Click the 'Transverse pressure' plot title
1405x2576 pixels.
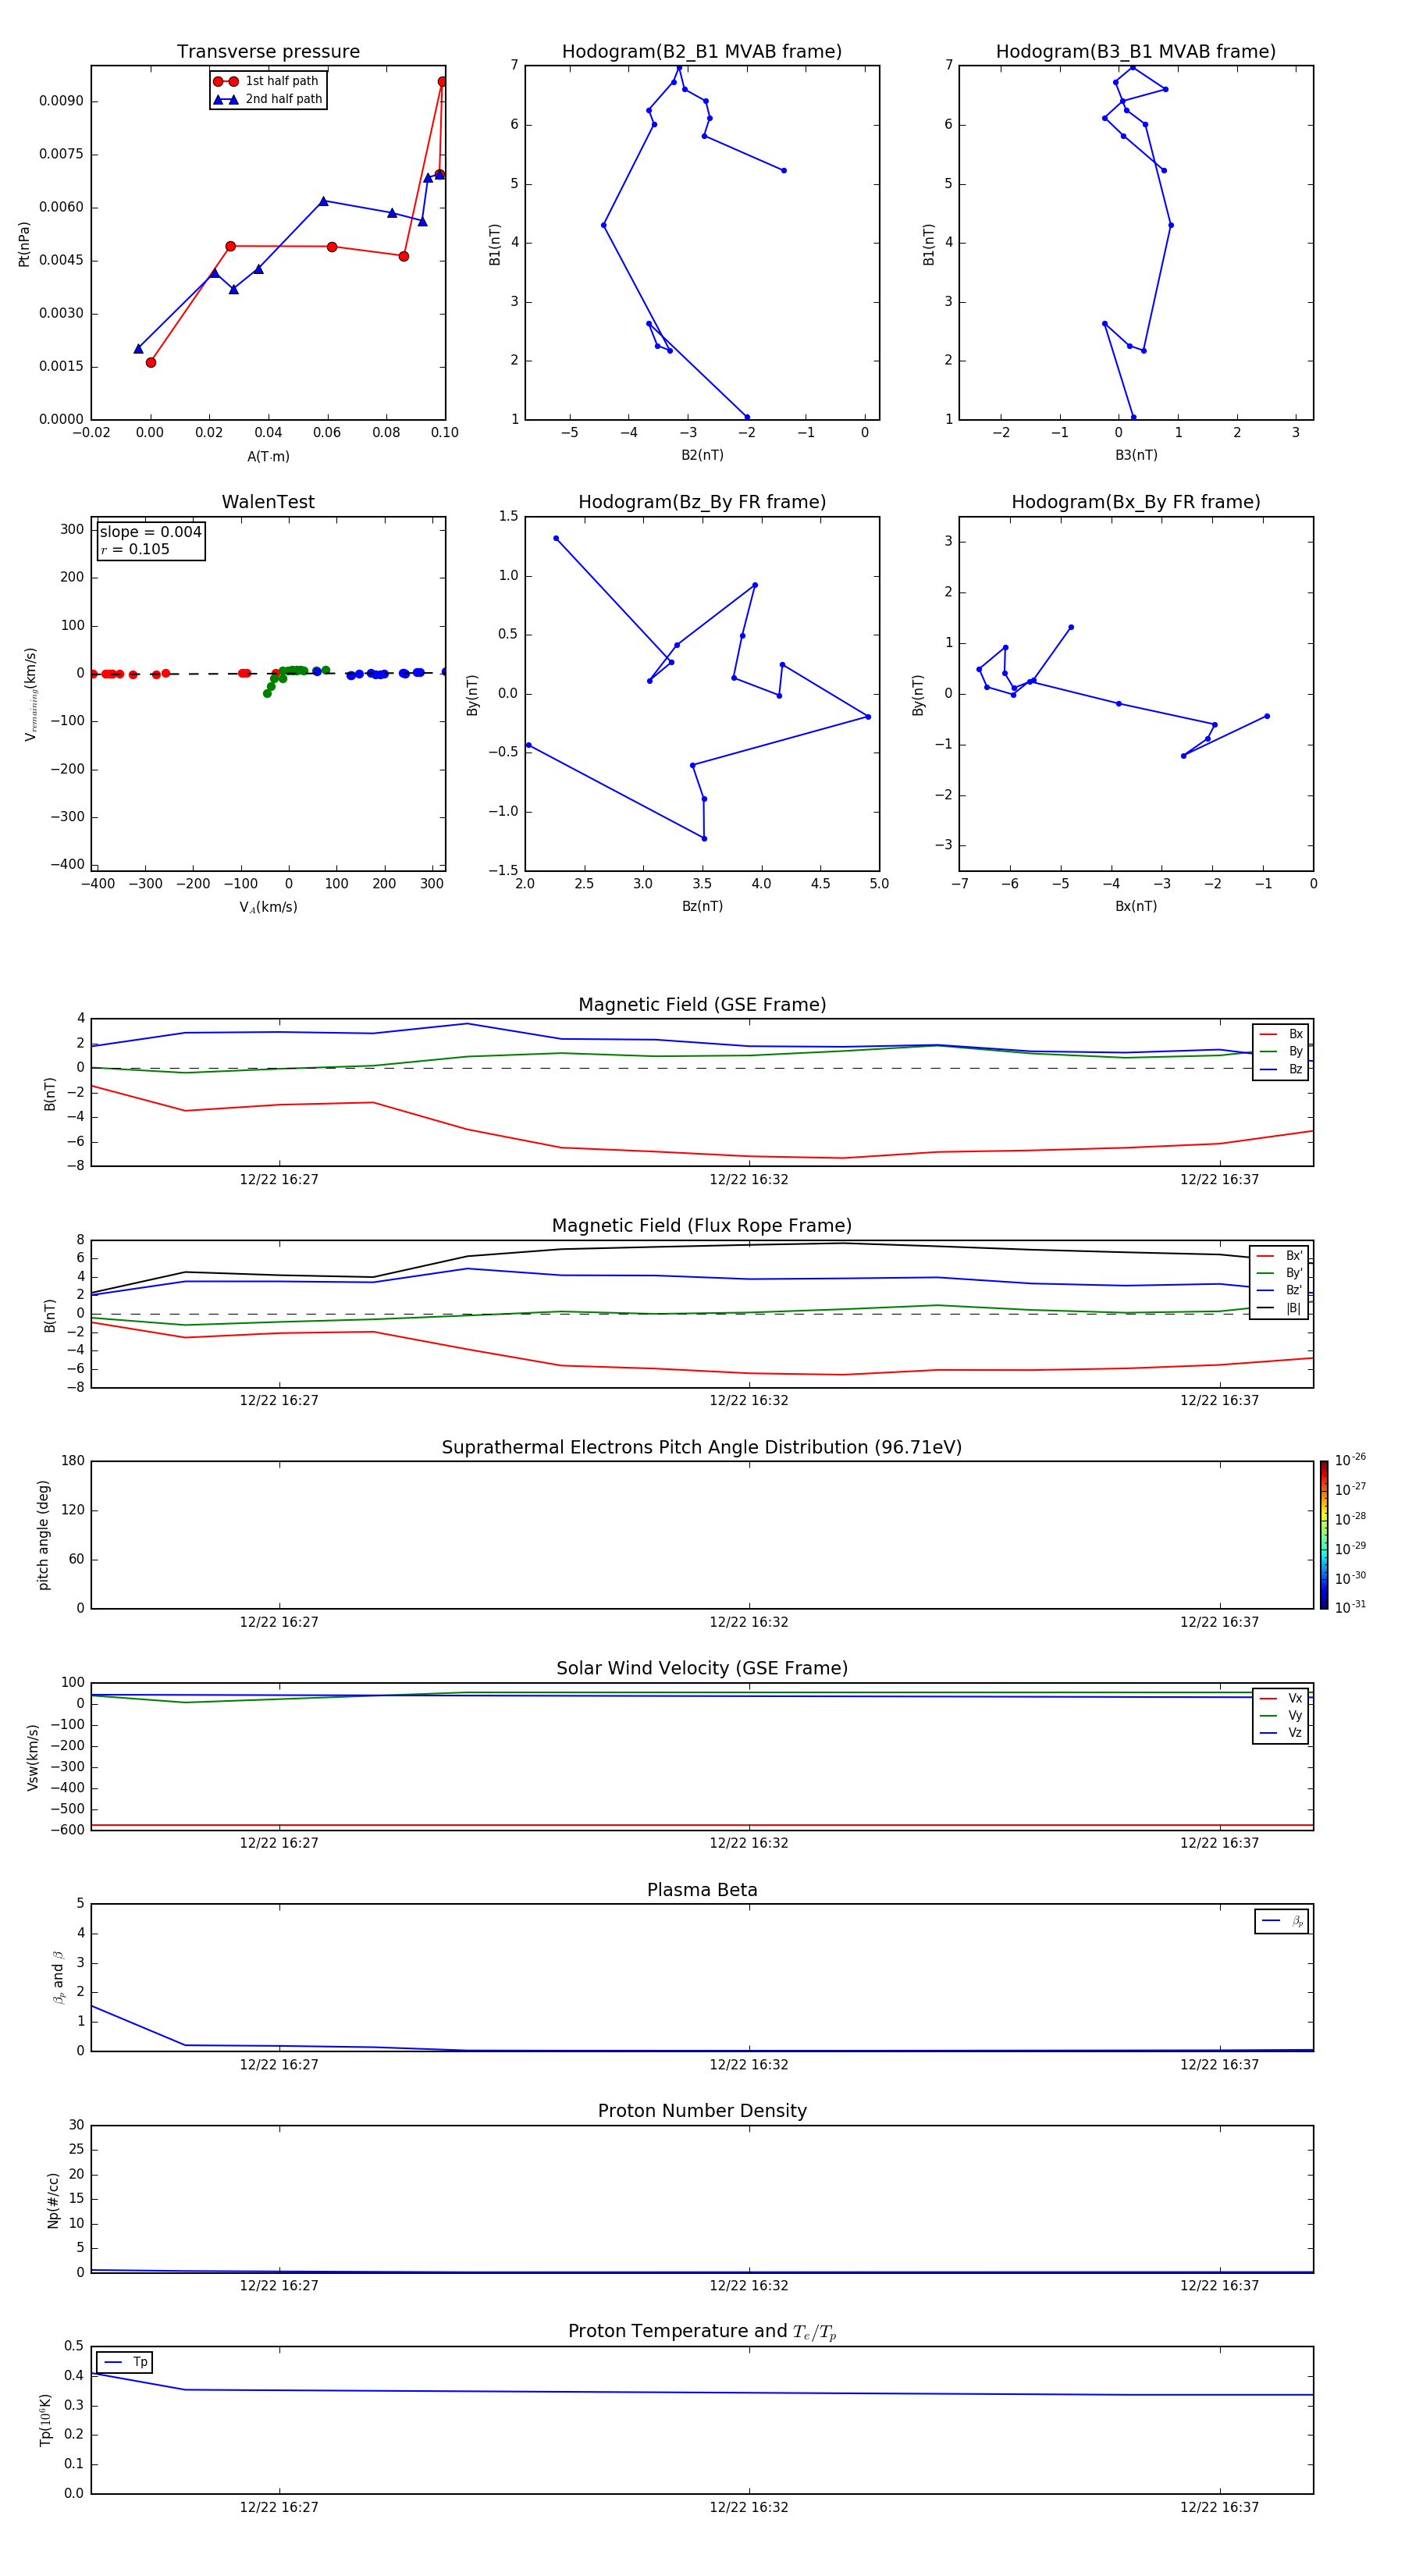tap(268, 52)
